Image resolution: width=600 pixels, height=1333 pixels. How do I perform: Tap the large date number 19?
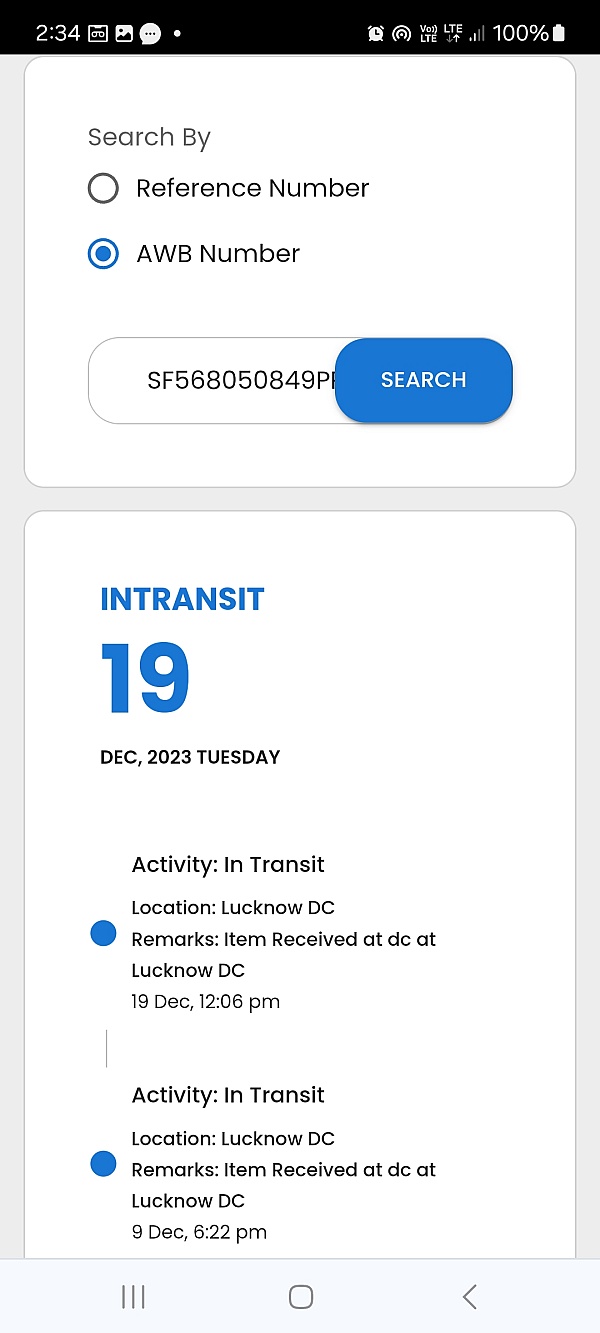pos(145,678)
